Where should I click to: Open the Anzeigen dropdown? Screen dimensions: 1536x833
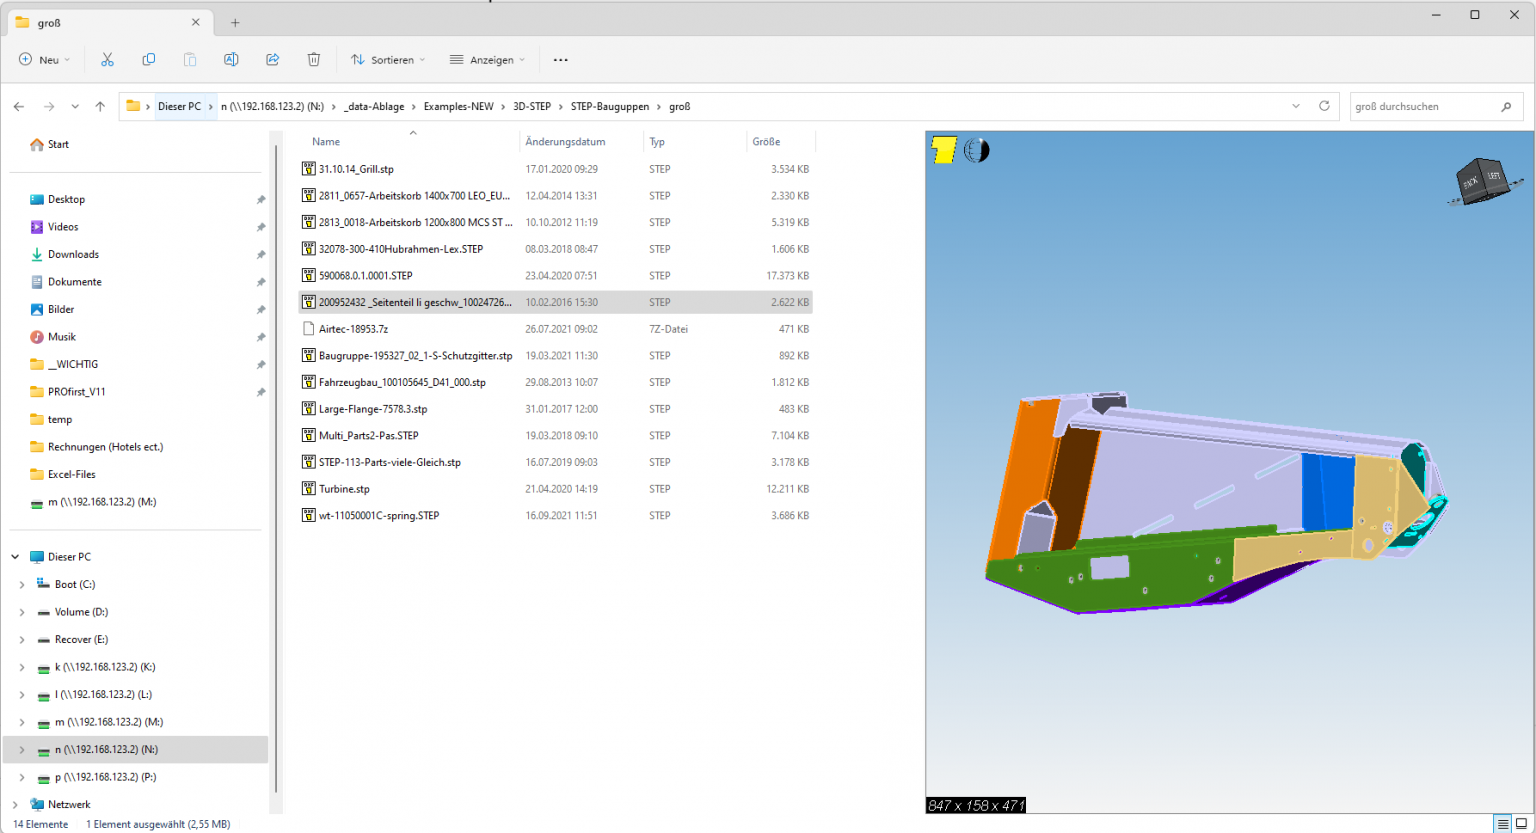click(487, 60)
